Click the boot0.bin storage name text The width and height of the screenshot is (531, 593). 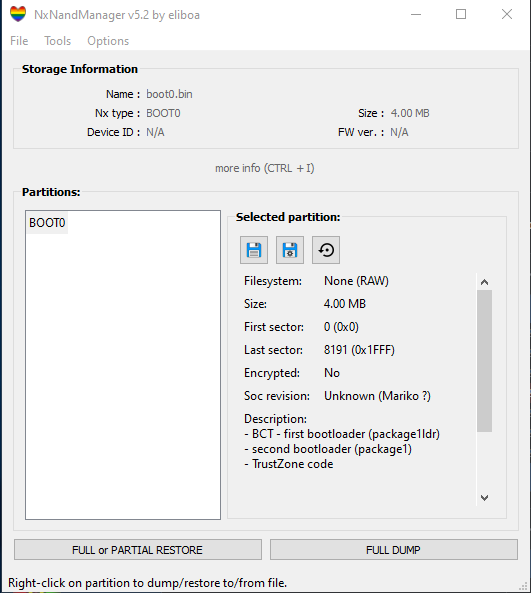point(169,94)
